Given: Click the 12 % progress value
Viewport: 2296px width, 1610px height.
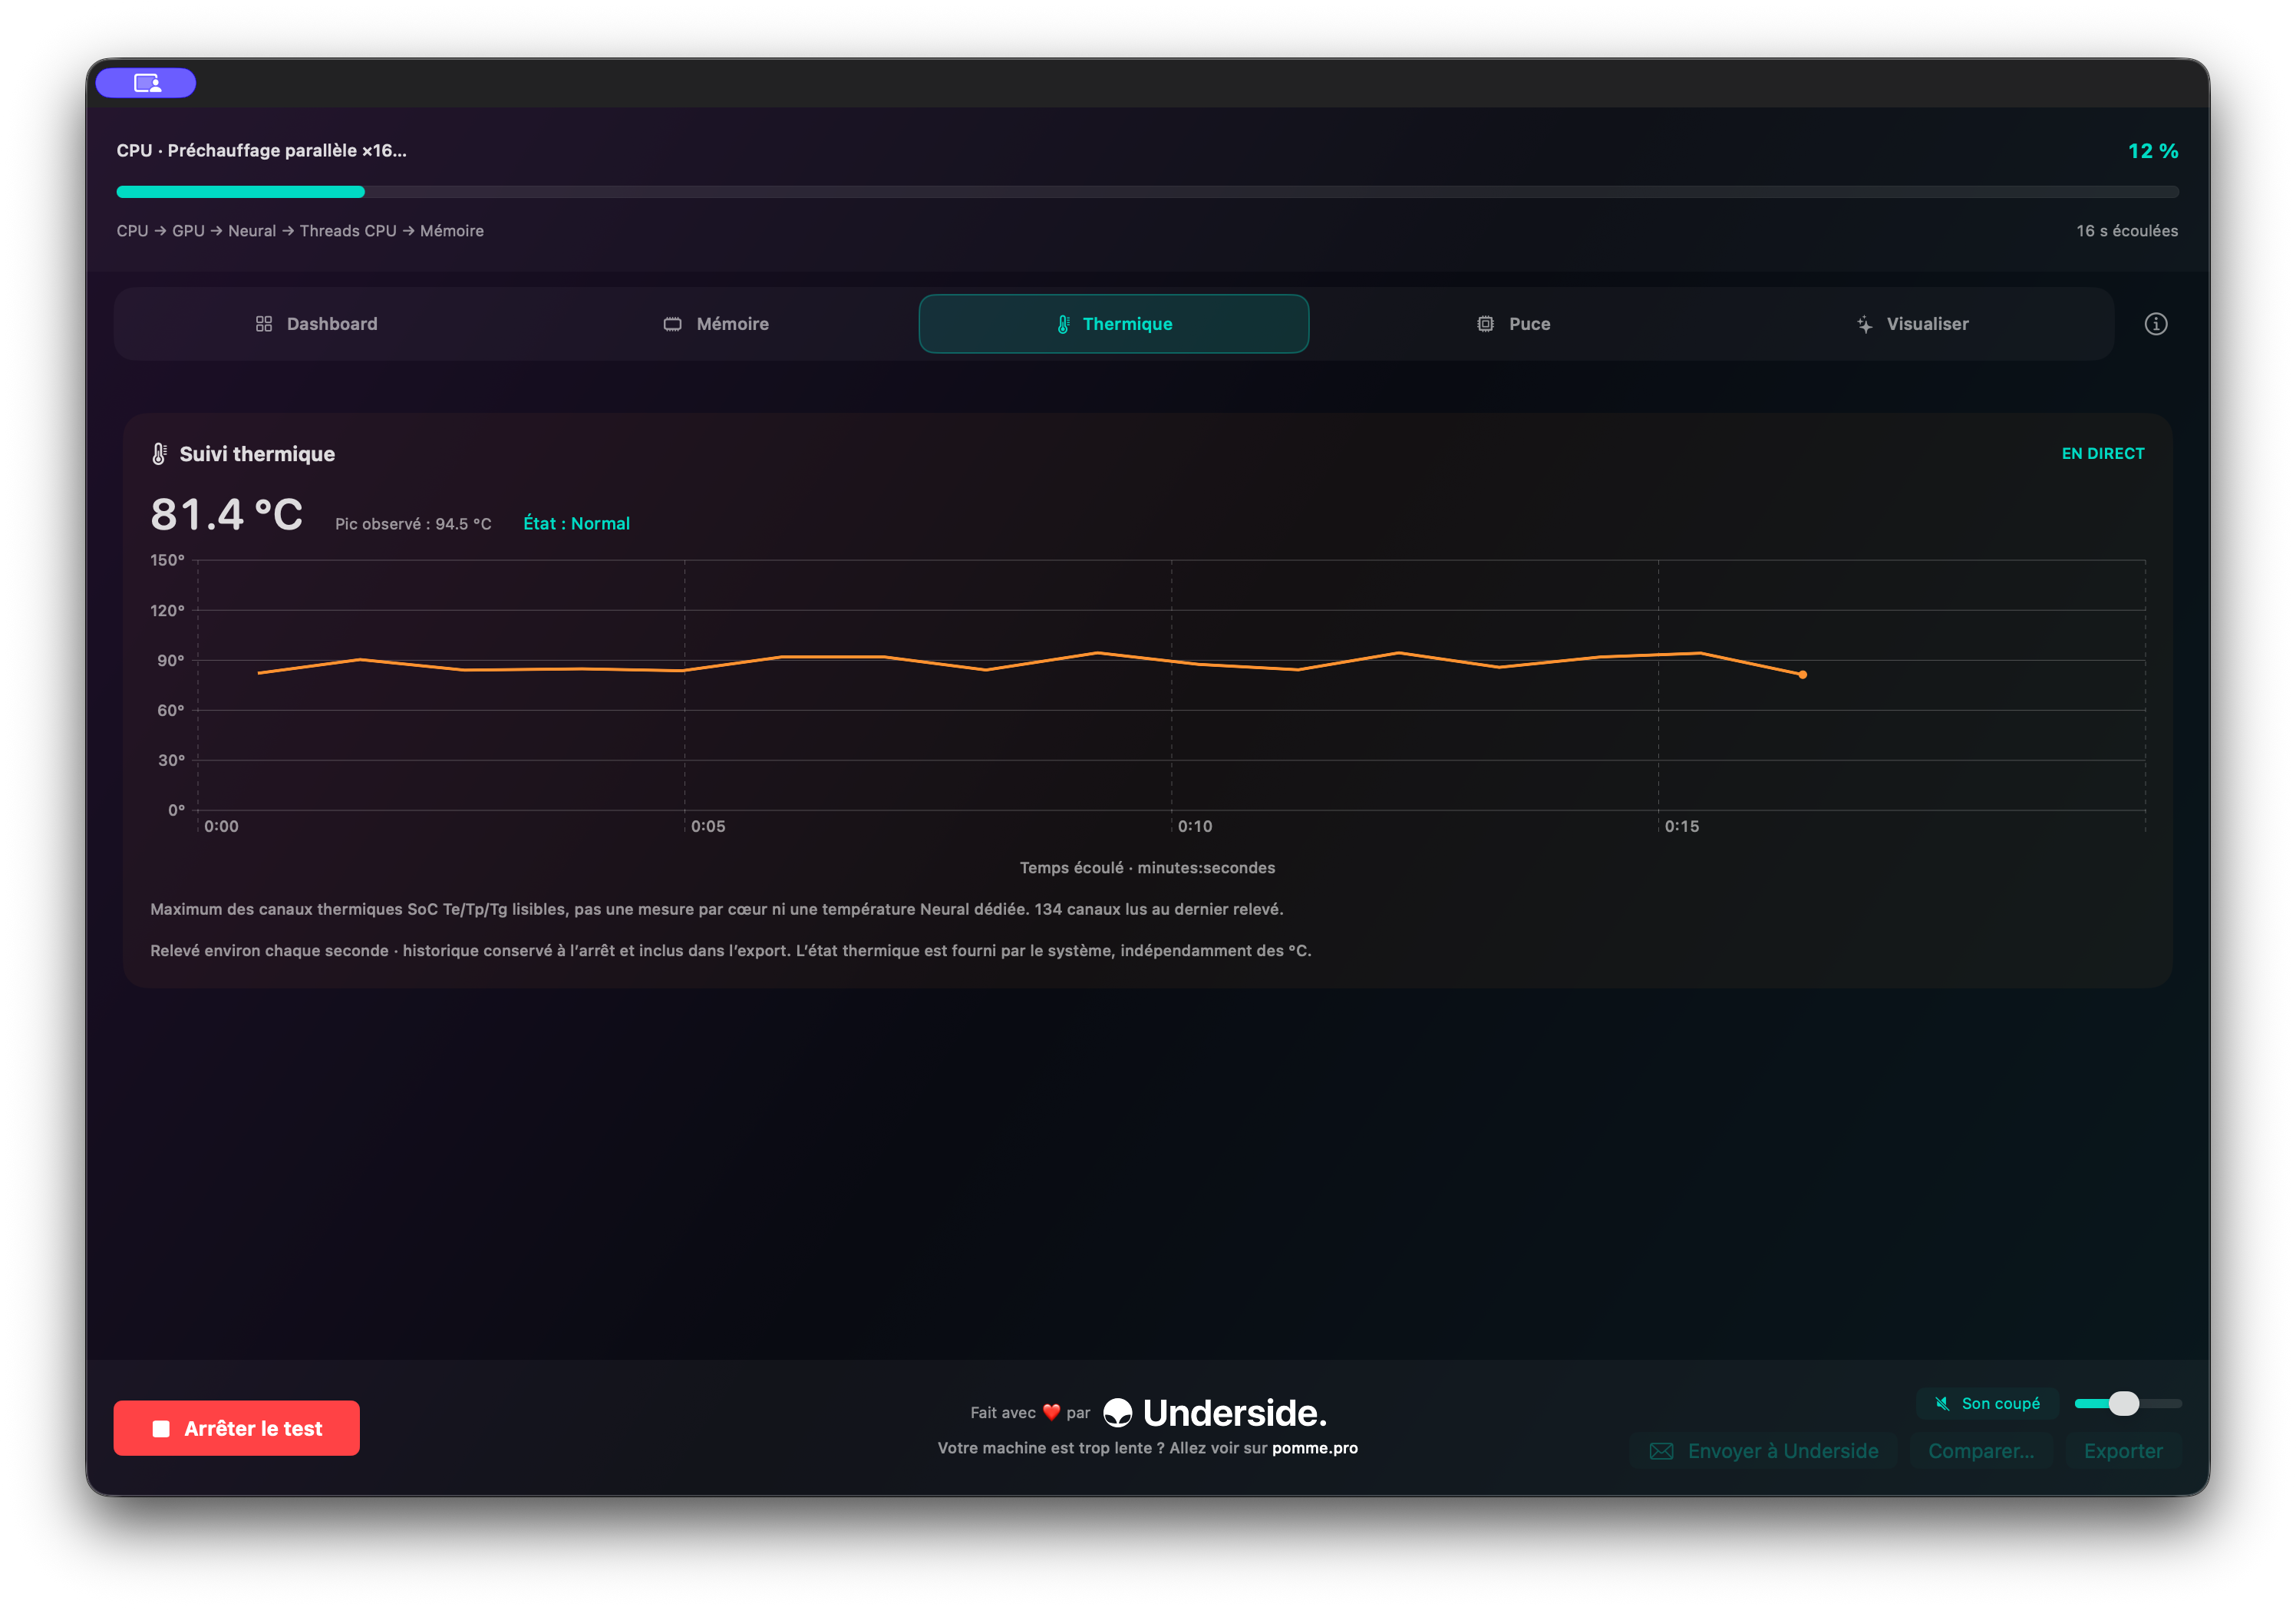Looking at the screenshot, I should pyautogui.click(x=2153, y=151).
